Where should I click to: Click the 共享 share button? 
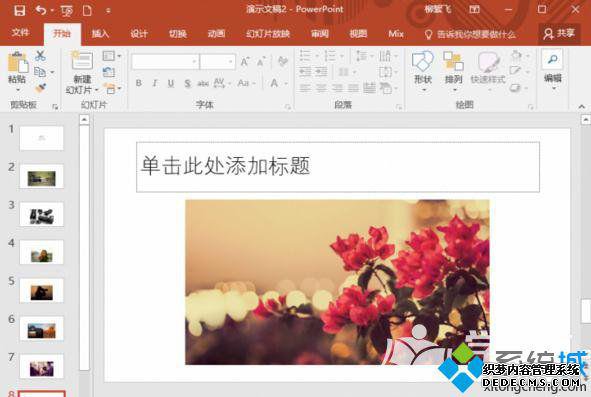[559, 34]
